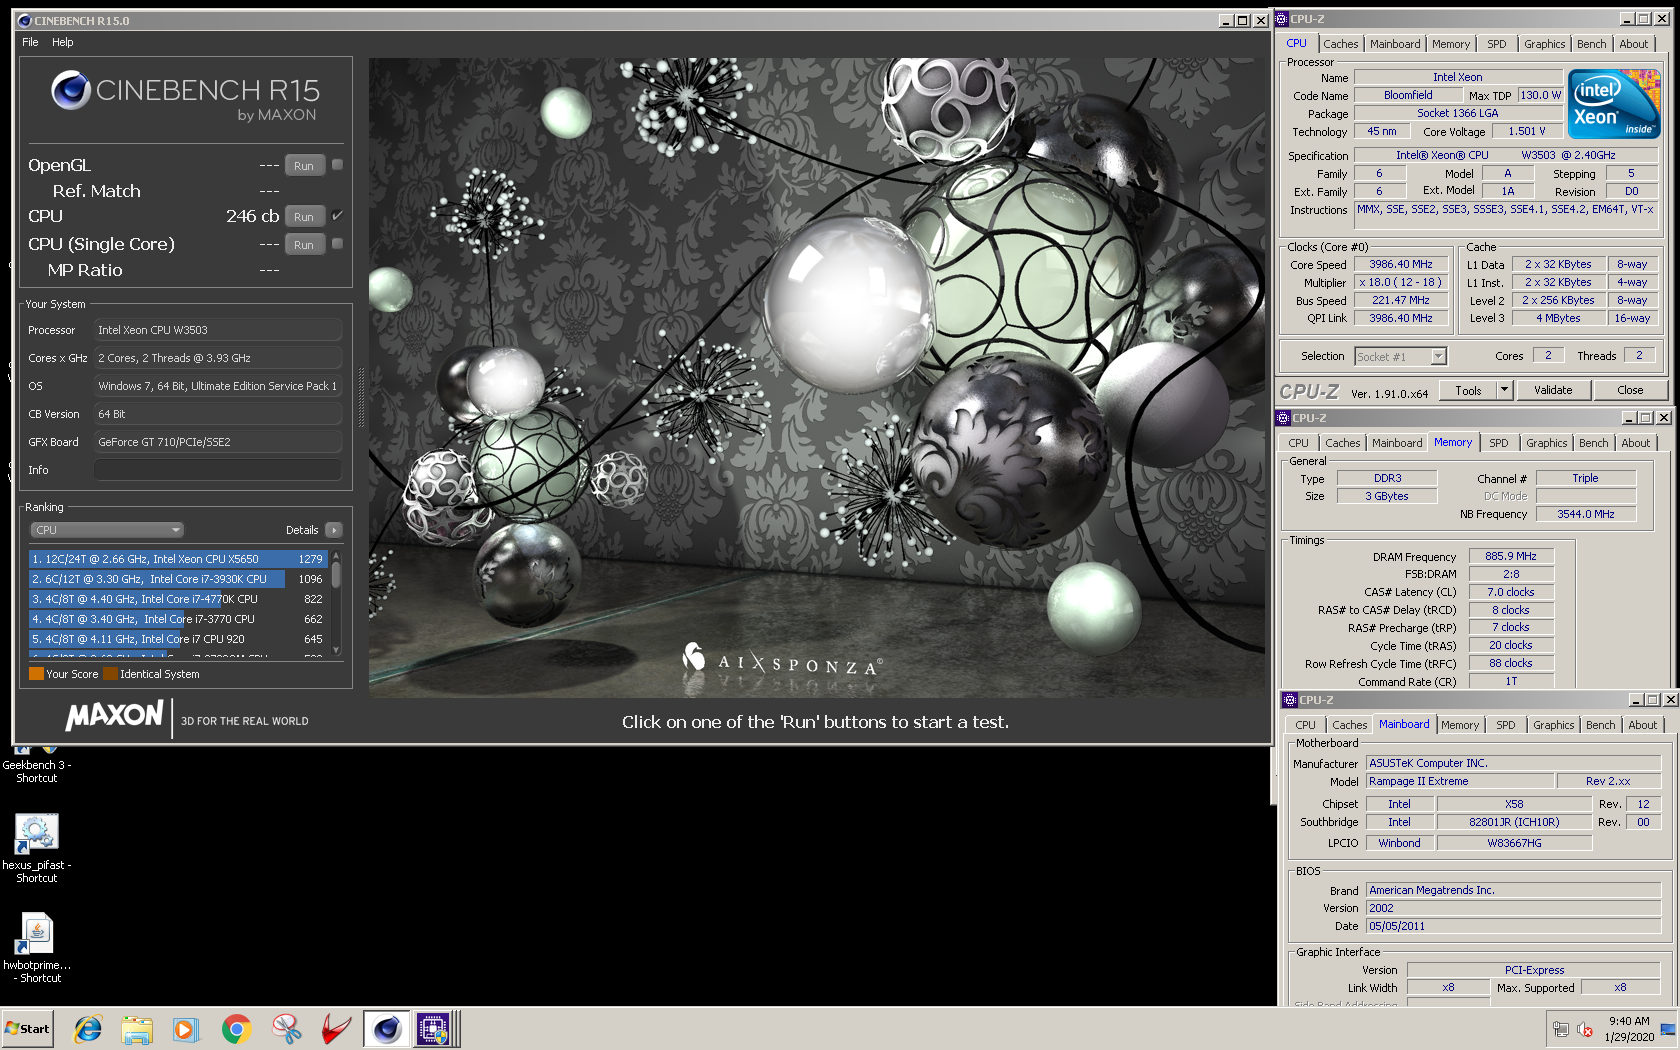
Task: Select ranking entry Intel Core i7-3770 CPU
Action: (x=178, y=619)
